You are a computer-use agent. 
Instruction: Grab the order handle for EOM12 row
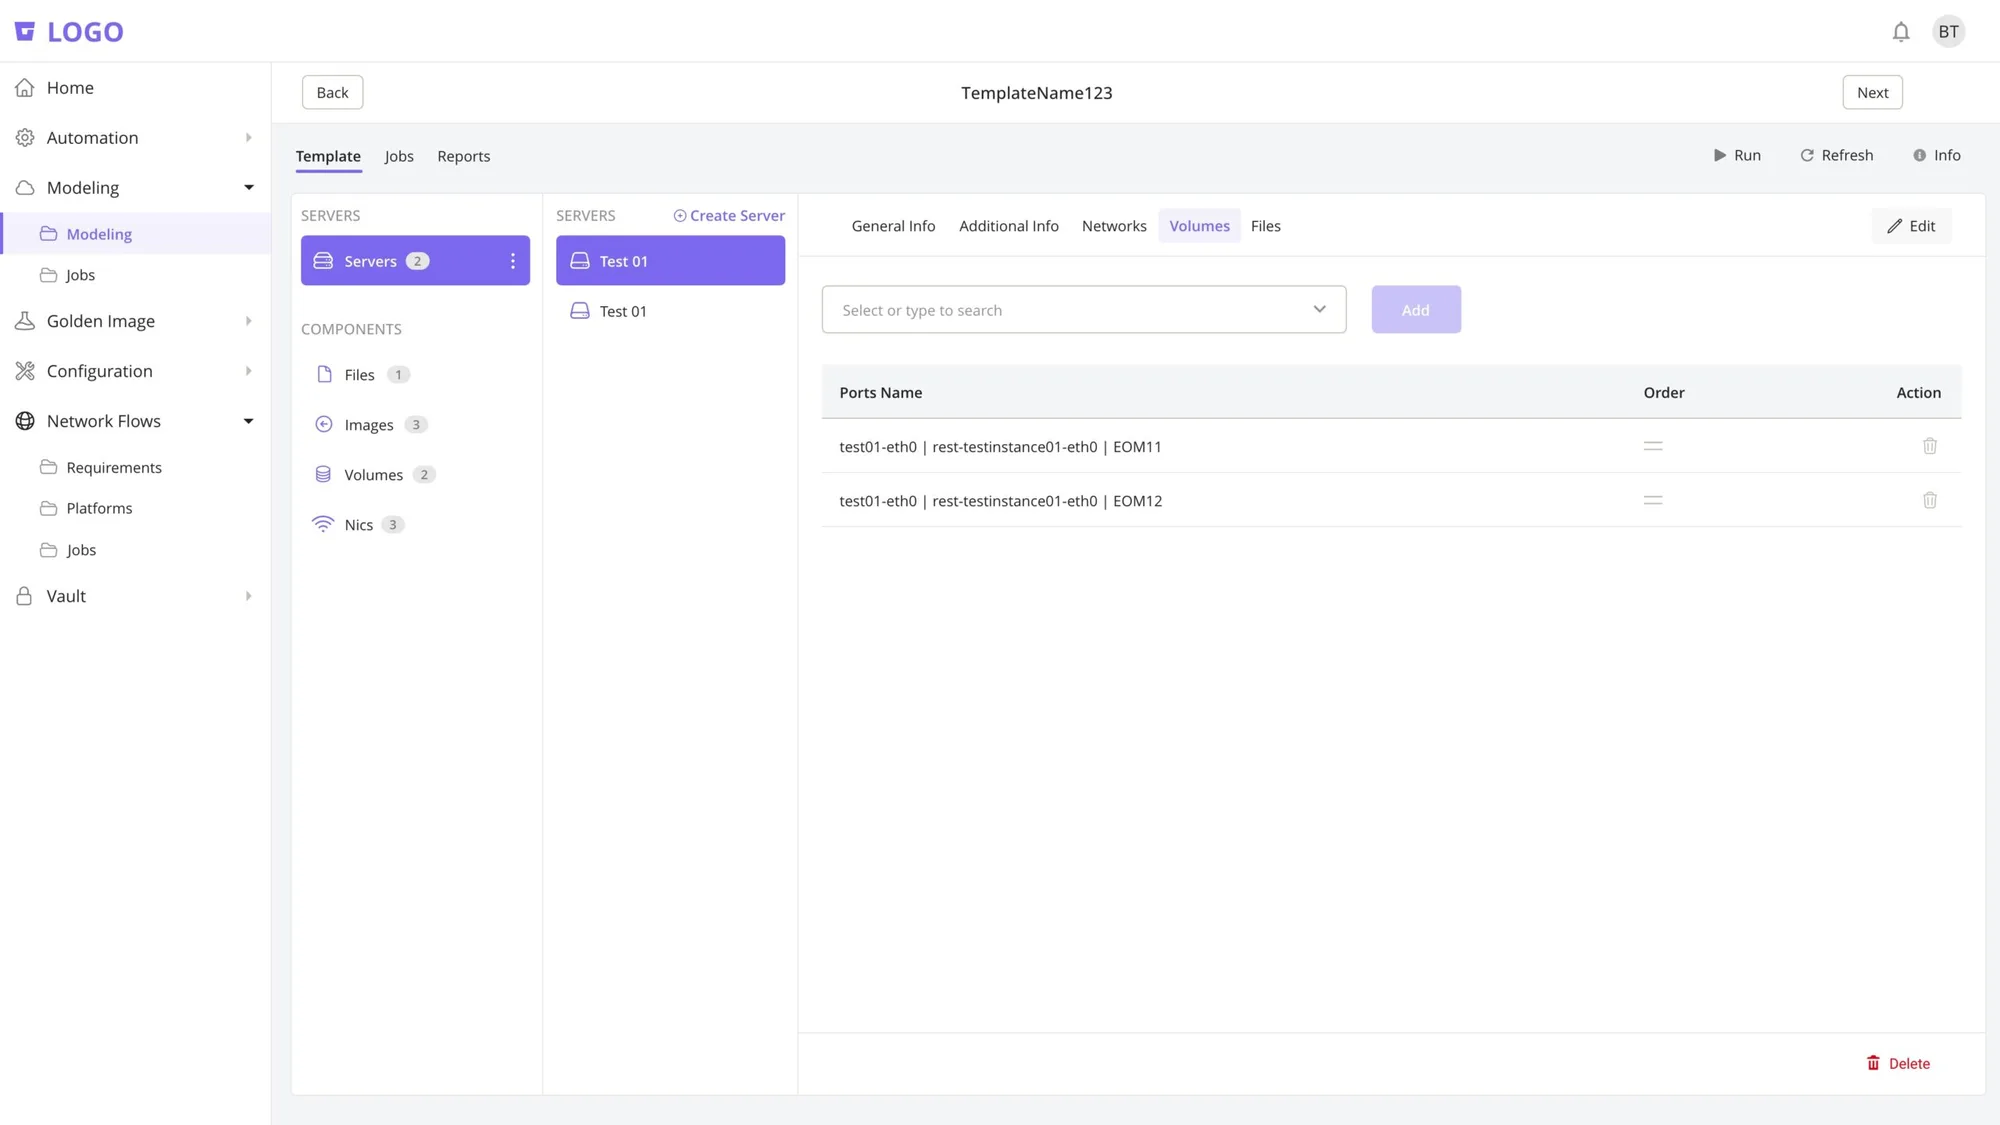click(1653, 500)
